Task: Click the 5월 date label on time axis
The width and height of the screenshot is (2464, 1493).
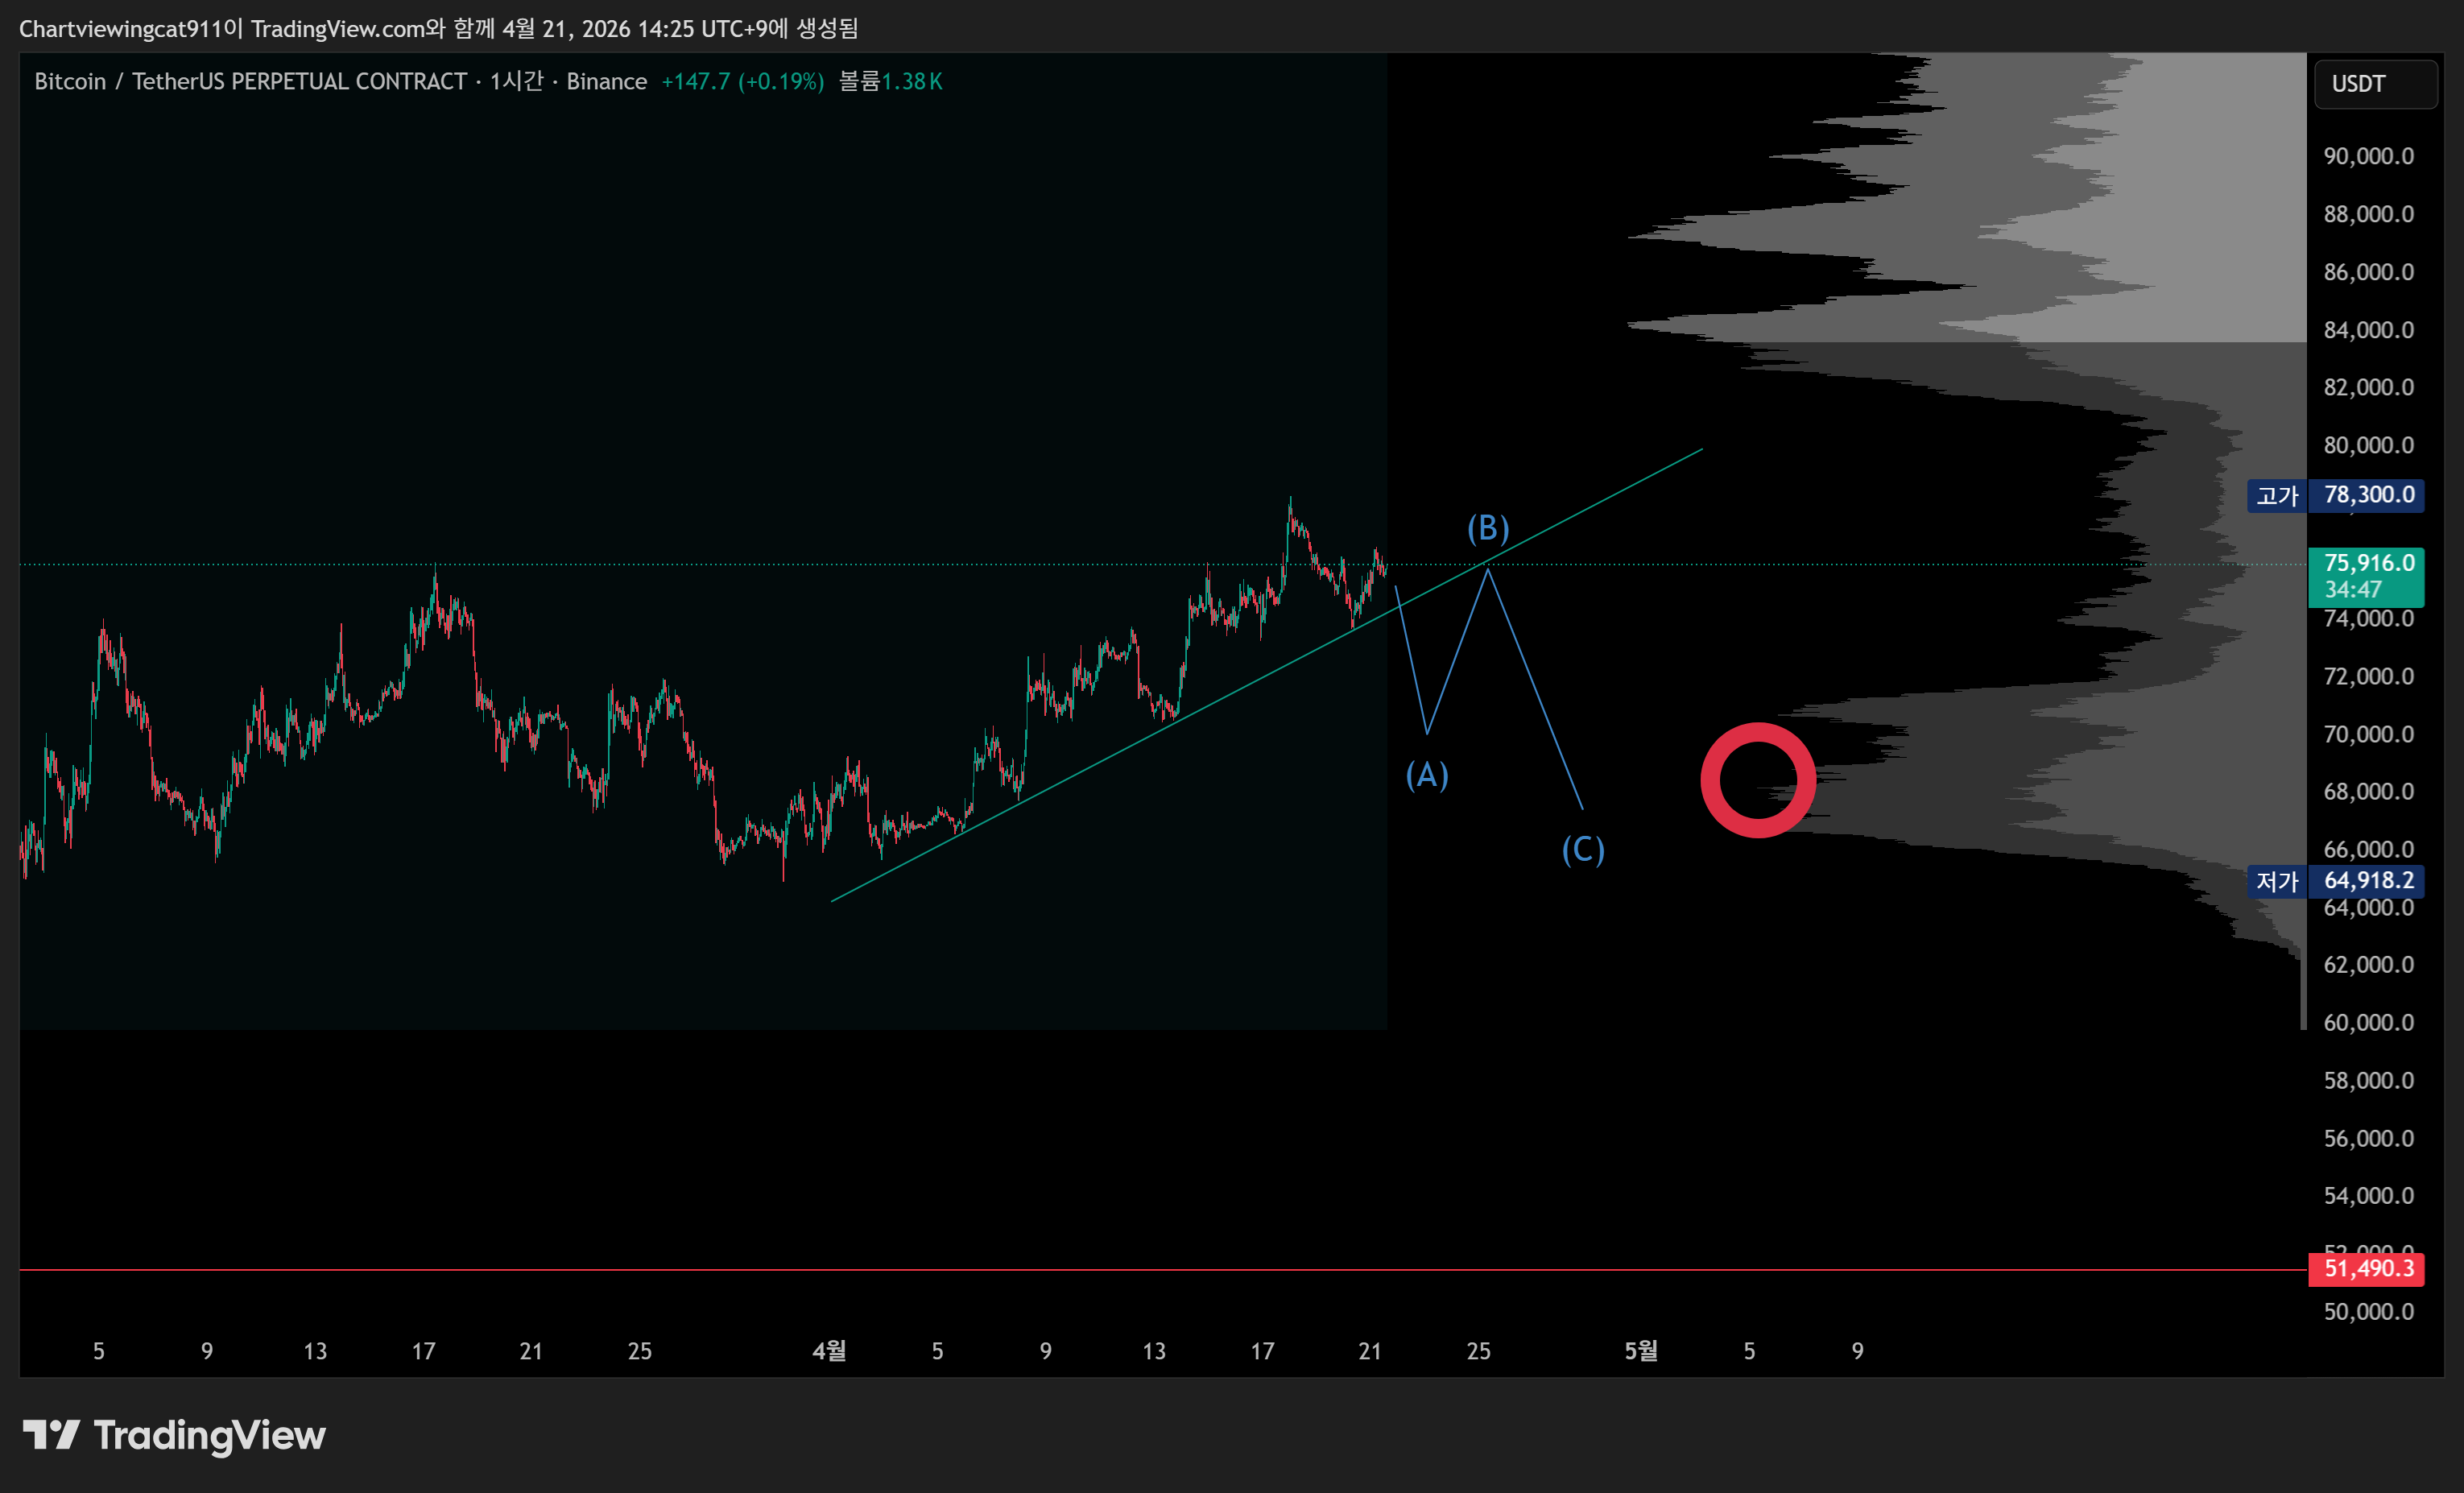Action: tap(1641, 1351)
